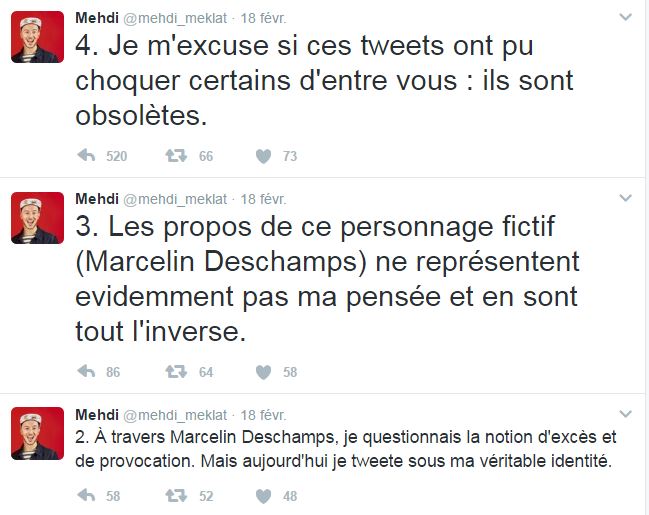Open the dropdown chevron on tweet 2

625,414
